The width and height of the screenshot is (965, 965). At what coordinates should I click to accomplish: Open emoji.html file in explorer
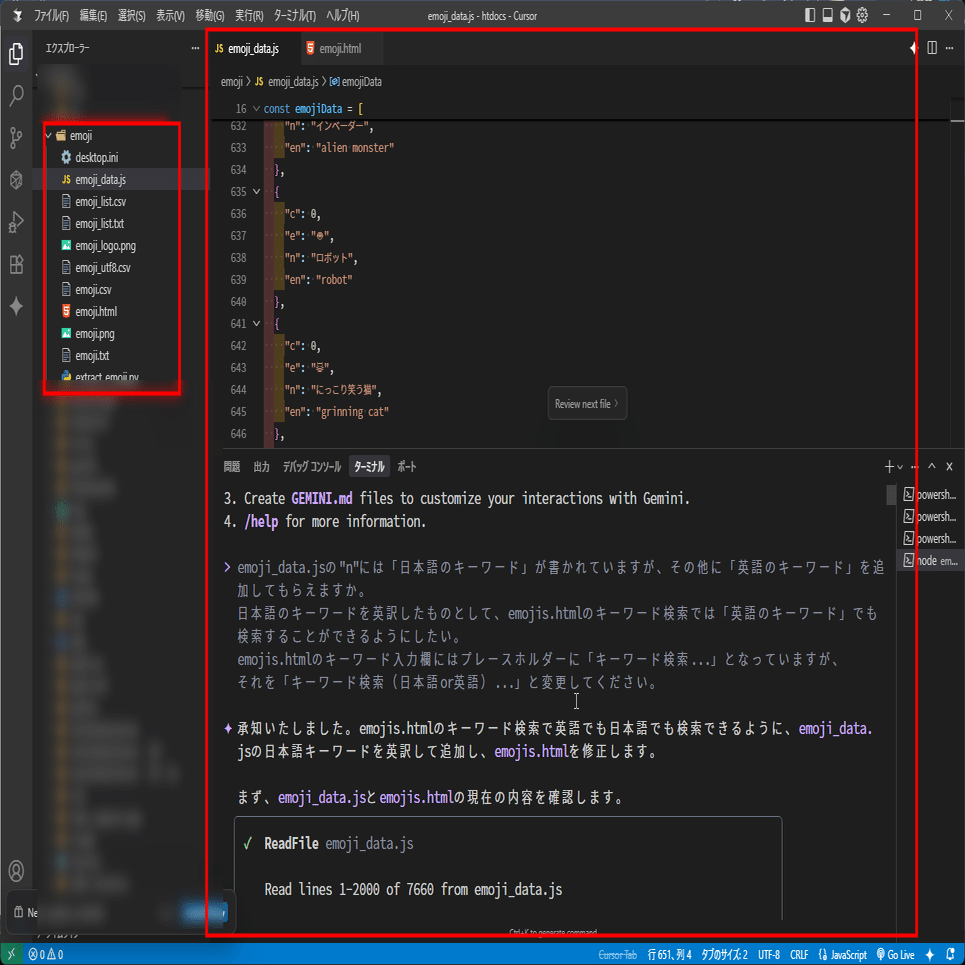pos(96,311)
